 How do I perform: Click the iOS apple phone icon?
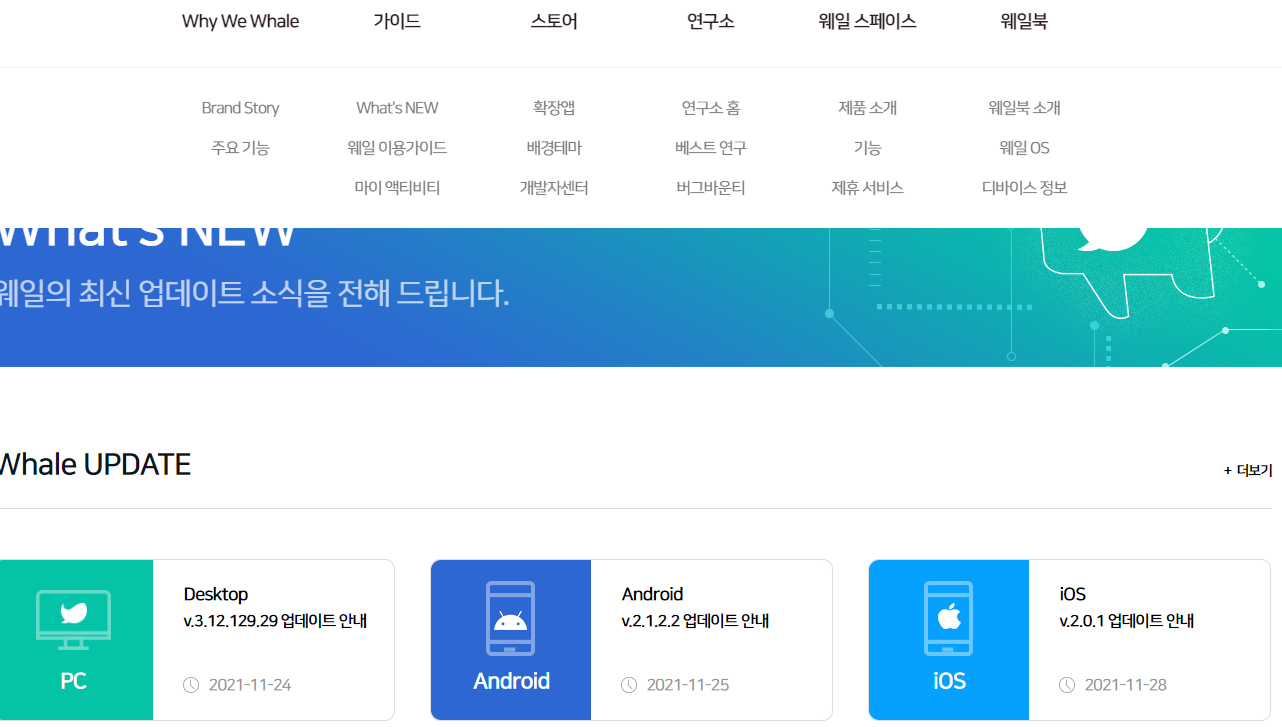point(948,619)
